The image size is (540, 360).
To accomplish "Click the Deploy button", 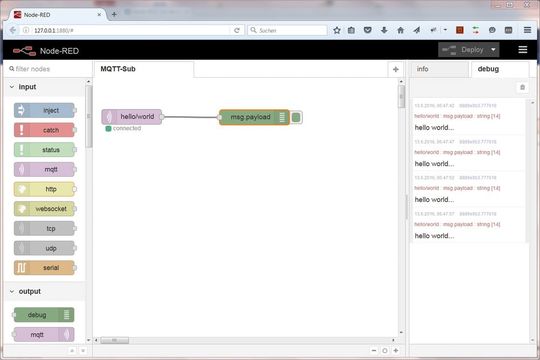I will point(463,50).
